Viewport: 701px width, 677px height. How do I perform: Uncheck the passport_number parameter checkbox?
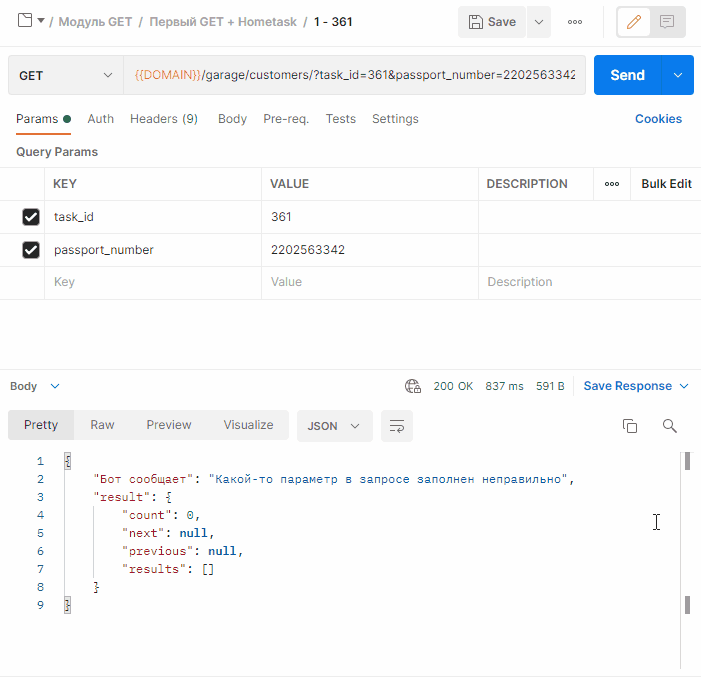(x=31, y=250)
